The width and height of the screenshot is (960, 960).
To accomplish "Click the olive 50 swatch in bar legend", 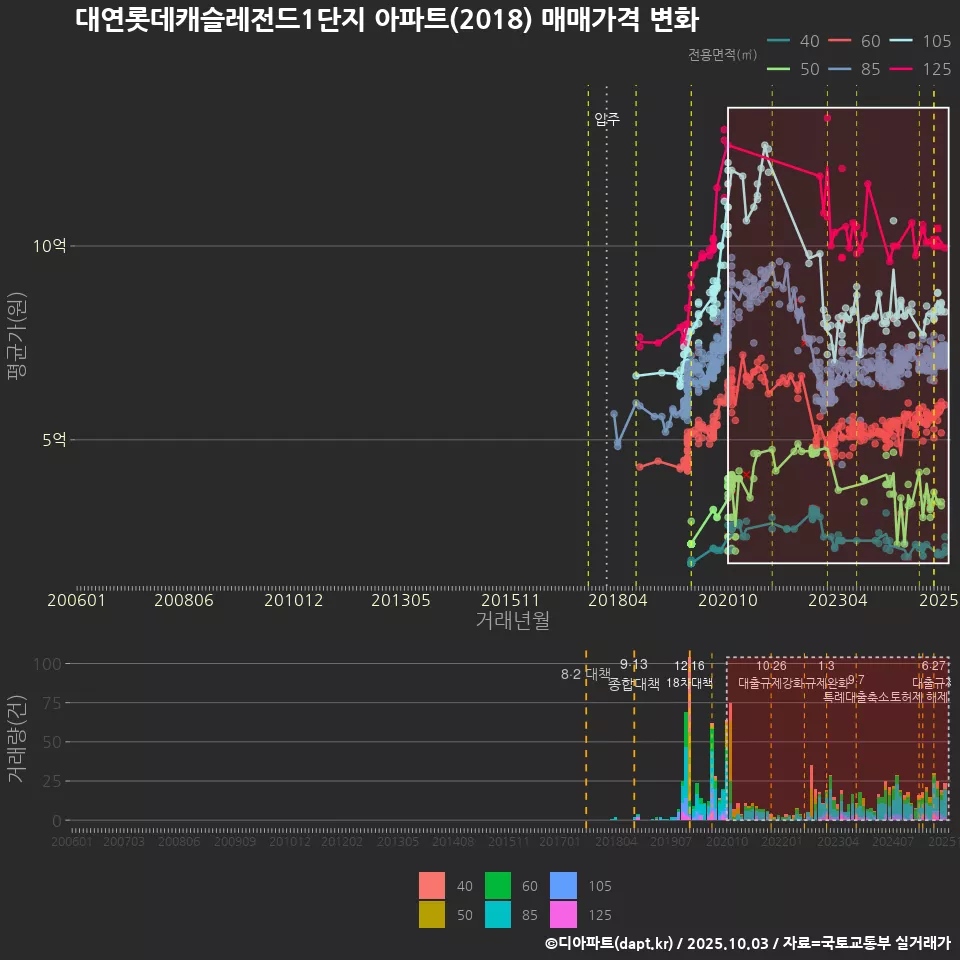I will click(431, 914).
